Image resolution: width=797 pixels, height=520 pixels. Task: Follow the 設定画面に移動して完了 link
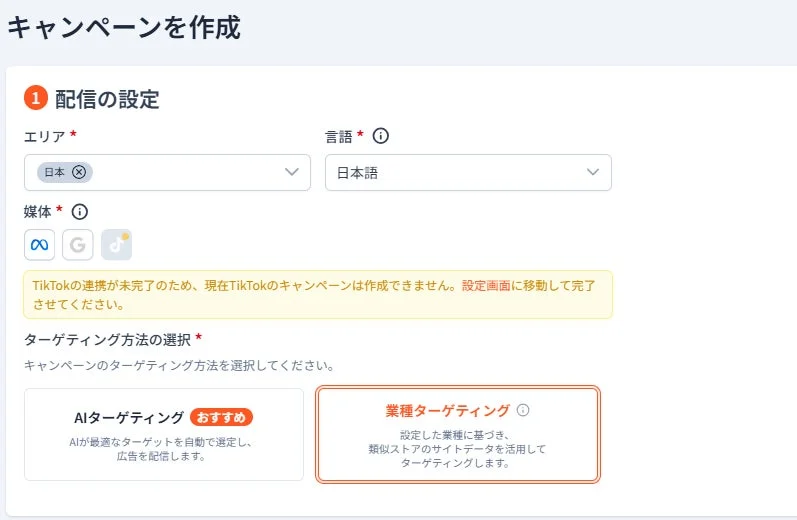pos(529,286)
